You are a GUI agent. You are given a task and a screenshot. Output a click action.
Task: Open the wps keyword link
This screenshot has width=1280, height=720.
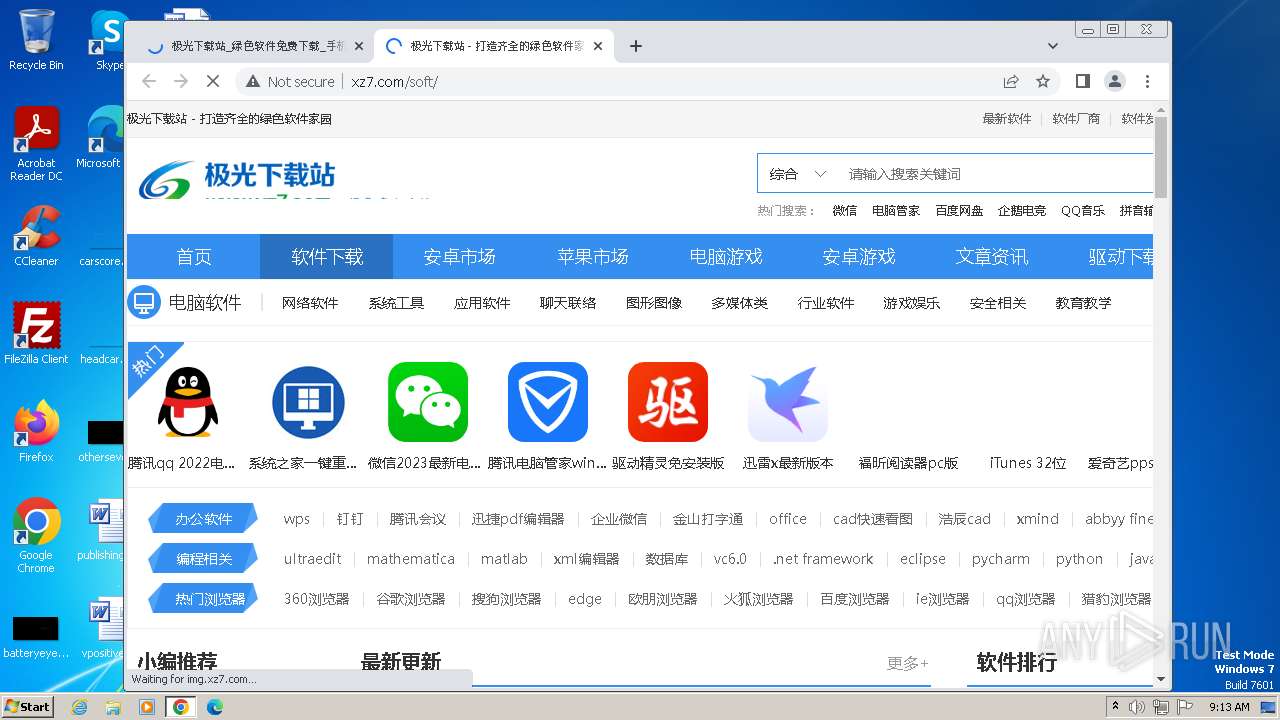297,519
